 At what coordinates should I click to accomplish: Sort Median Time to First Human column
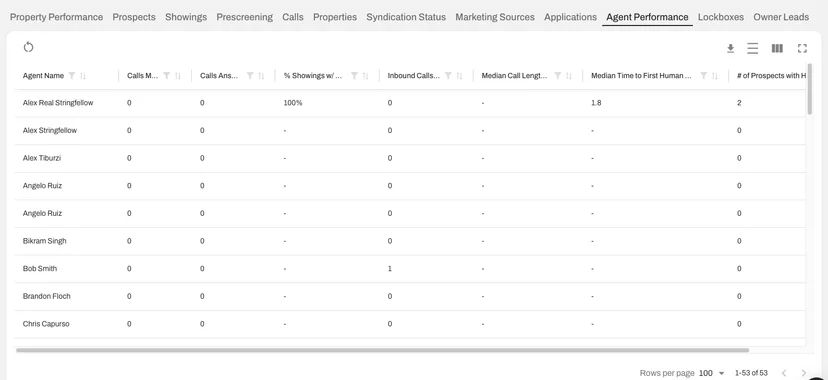pos(714,76)
